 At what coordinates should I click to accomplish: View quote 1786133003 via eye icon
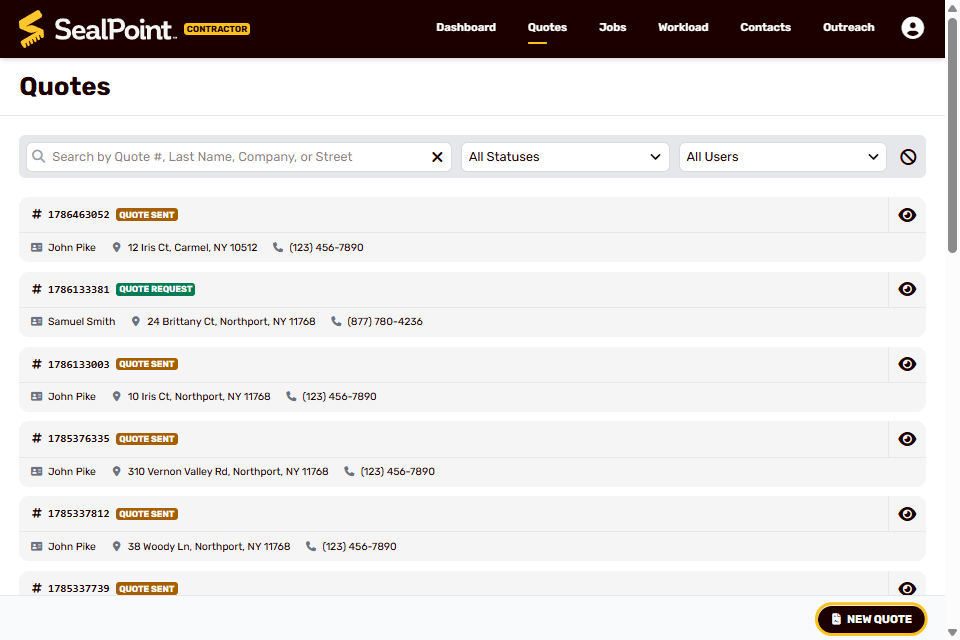pos(907,364)
